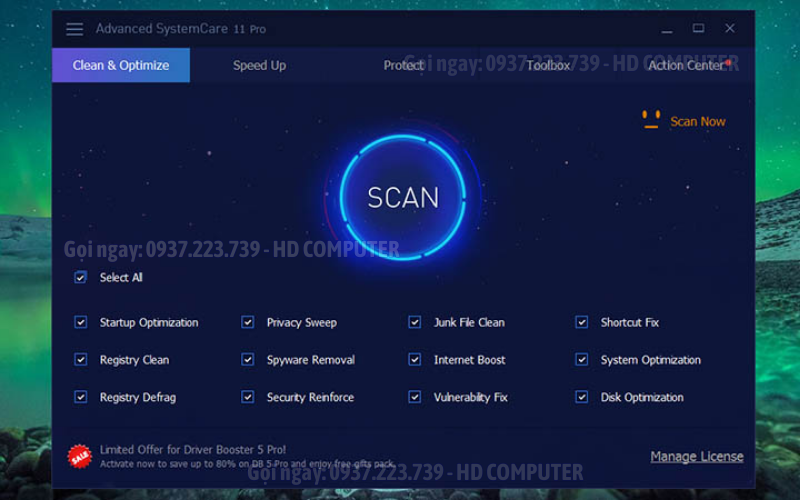Select the Clean & Optimize tab
This screenshot has width=800, height=500.
point(121,66)
